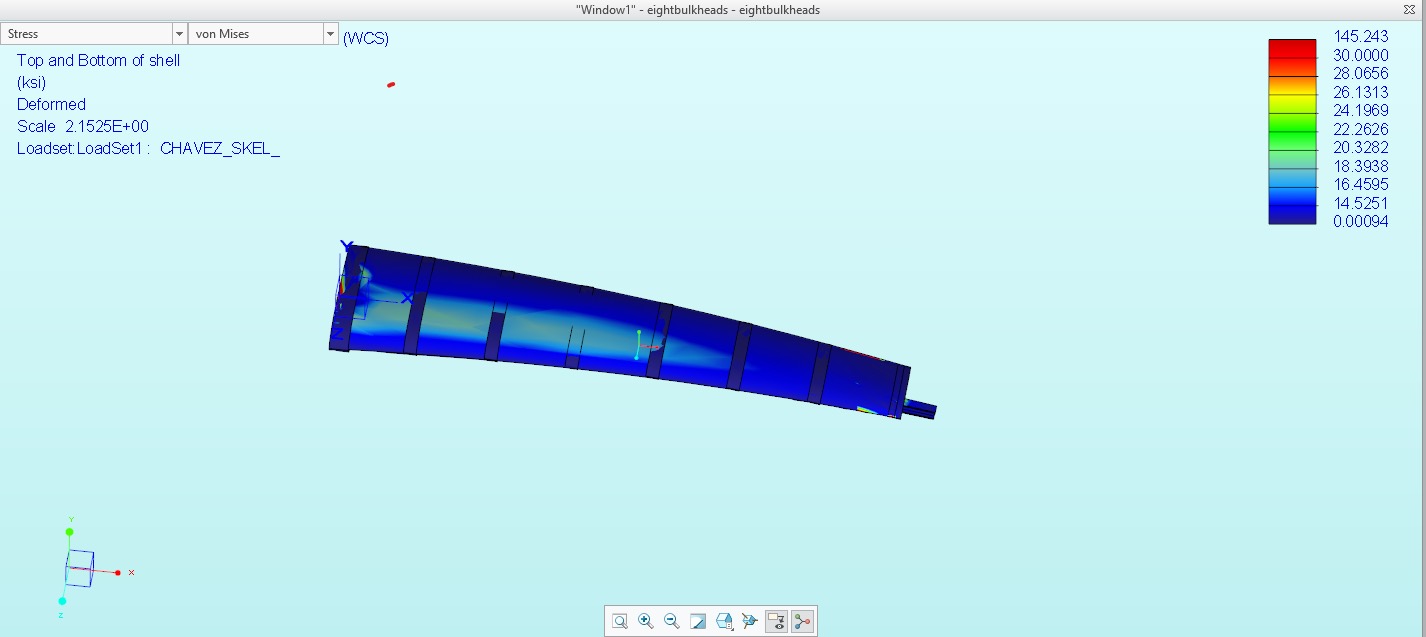Click the Scale 2.1525E+00 text
This screenshot has width=1426, height=637.
tap(83, 126)
